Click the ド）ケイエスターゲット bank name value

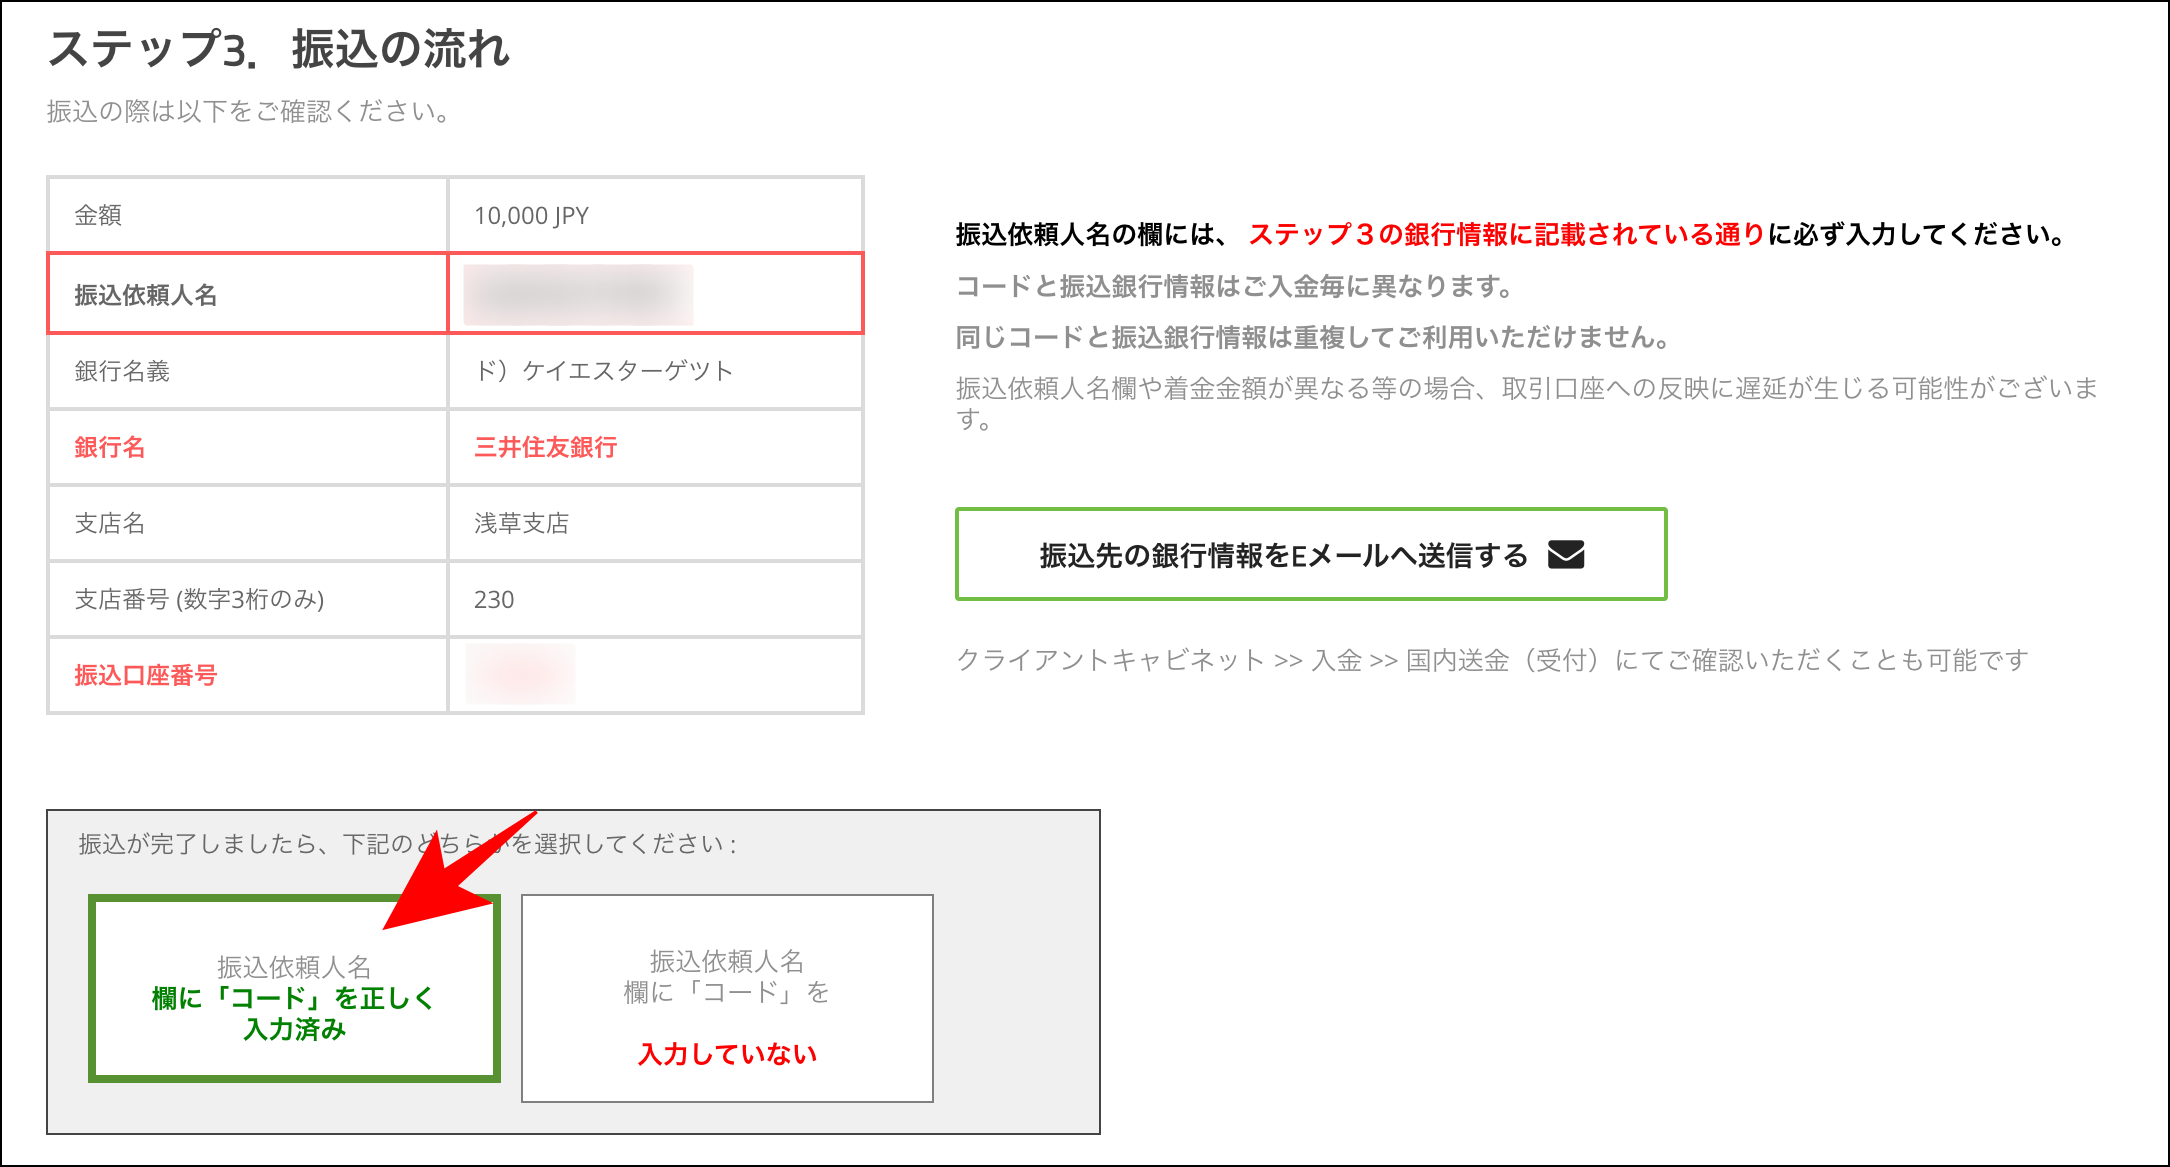[604, 370]
